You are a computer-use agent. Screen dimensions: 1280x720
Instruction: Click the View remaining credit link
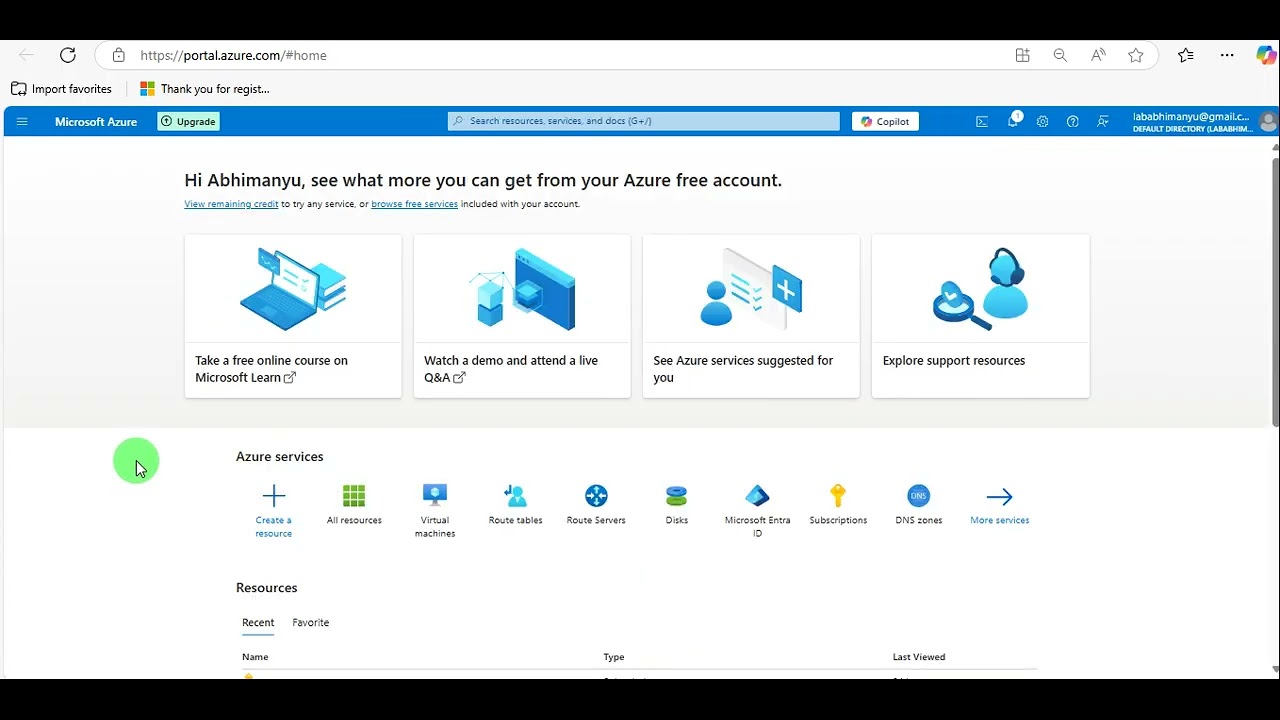pos(231,204)
